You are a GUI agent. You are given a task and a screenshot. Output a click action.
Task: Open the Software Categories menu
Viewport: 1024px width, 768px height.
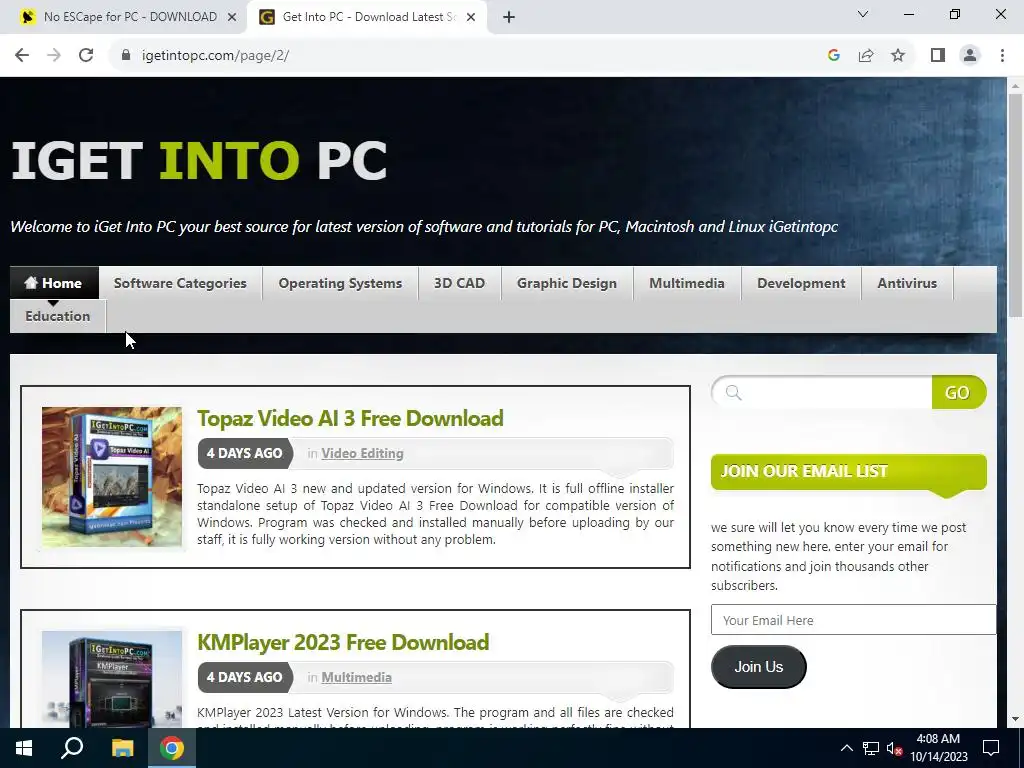click(180, 283)
